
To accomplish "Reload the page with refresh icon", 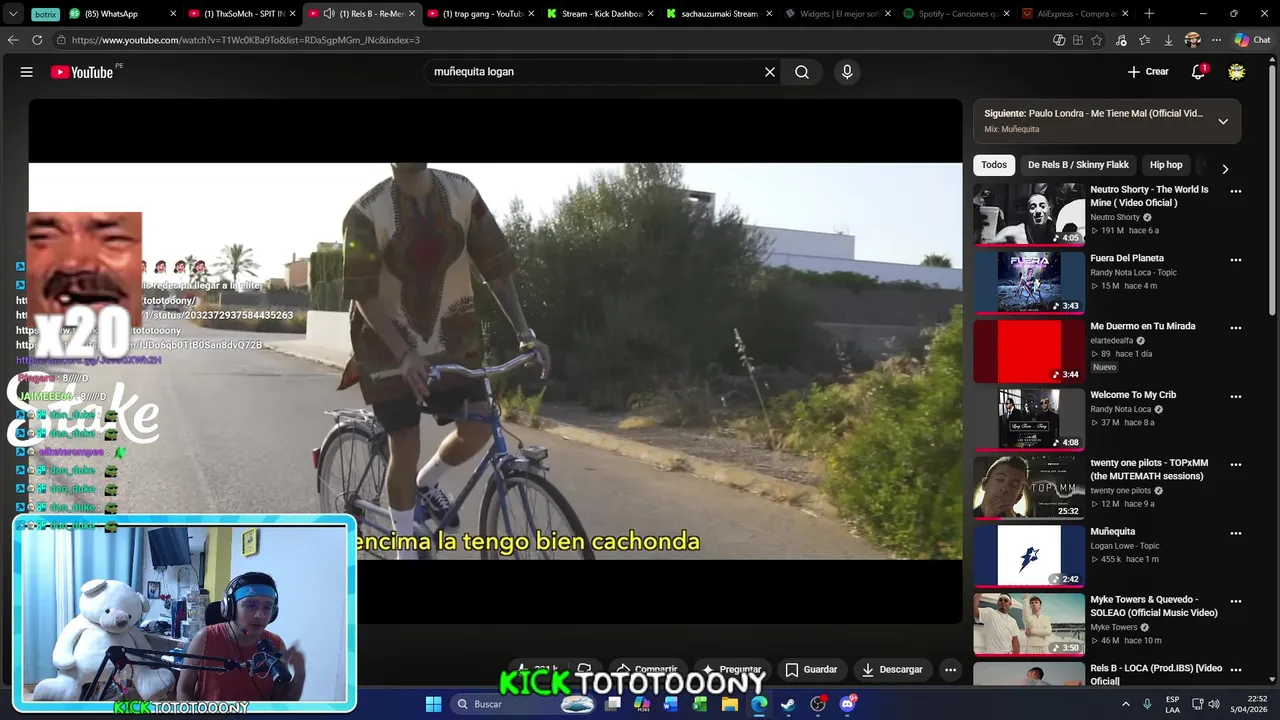I will click(x=37, y=40).
